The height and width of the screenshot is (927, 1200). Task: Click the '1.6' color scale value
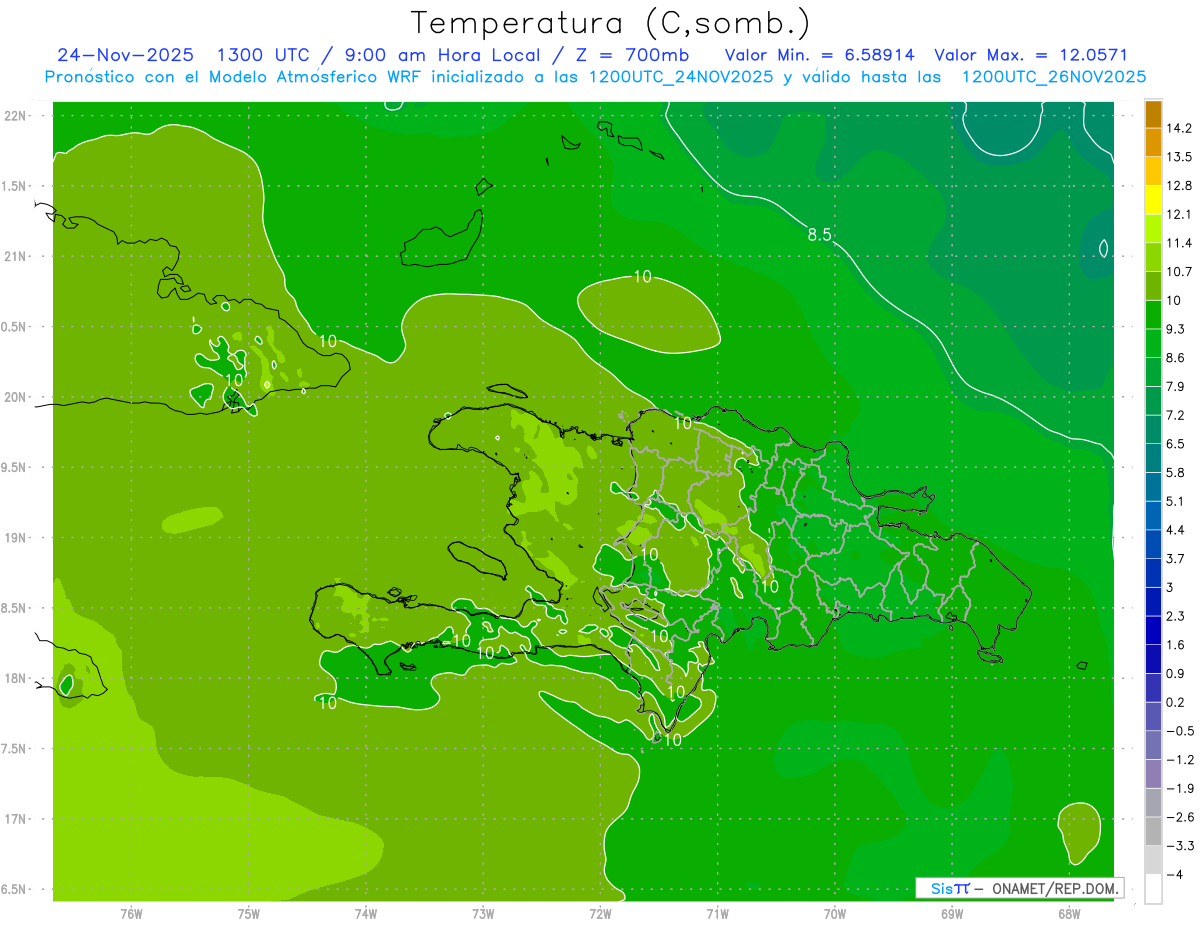tap(1176, 645)
